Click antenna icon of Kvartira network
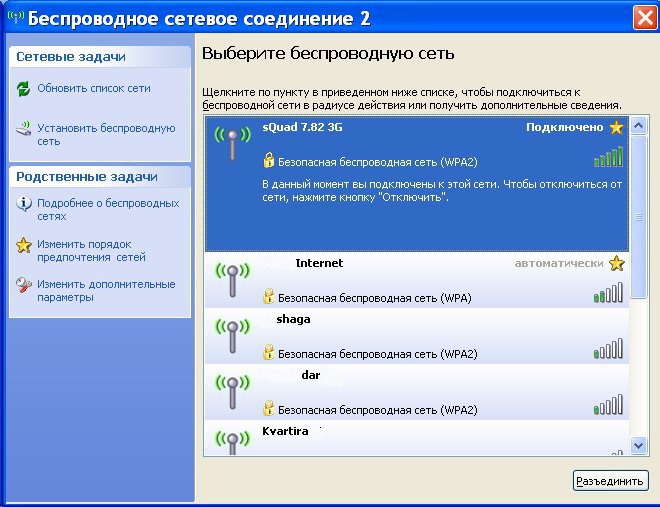The image size is (660, 507). [232, 442]
